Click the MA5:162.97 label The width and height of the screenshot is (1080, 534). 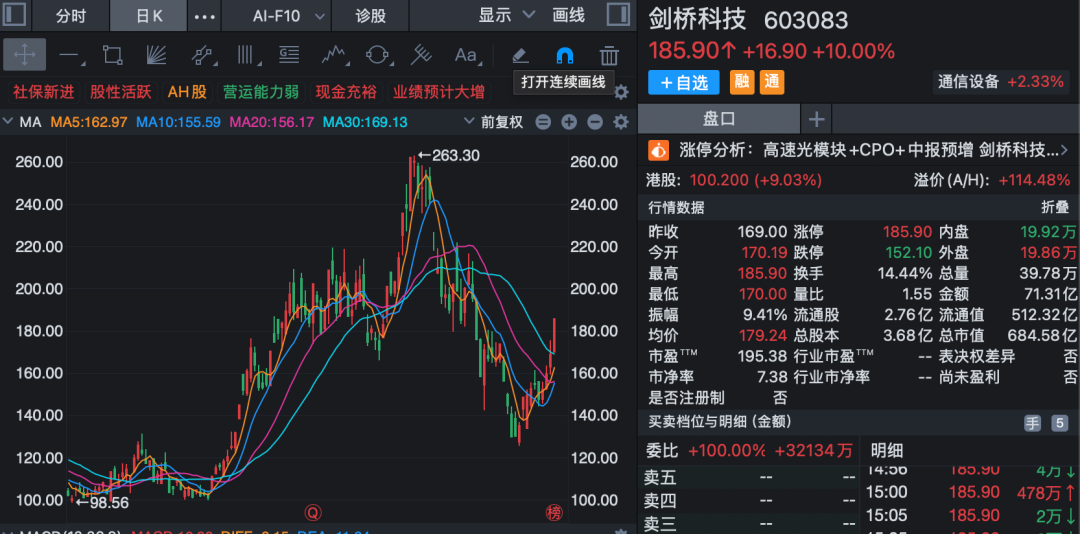click(90, 123)
